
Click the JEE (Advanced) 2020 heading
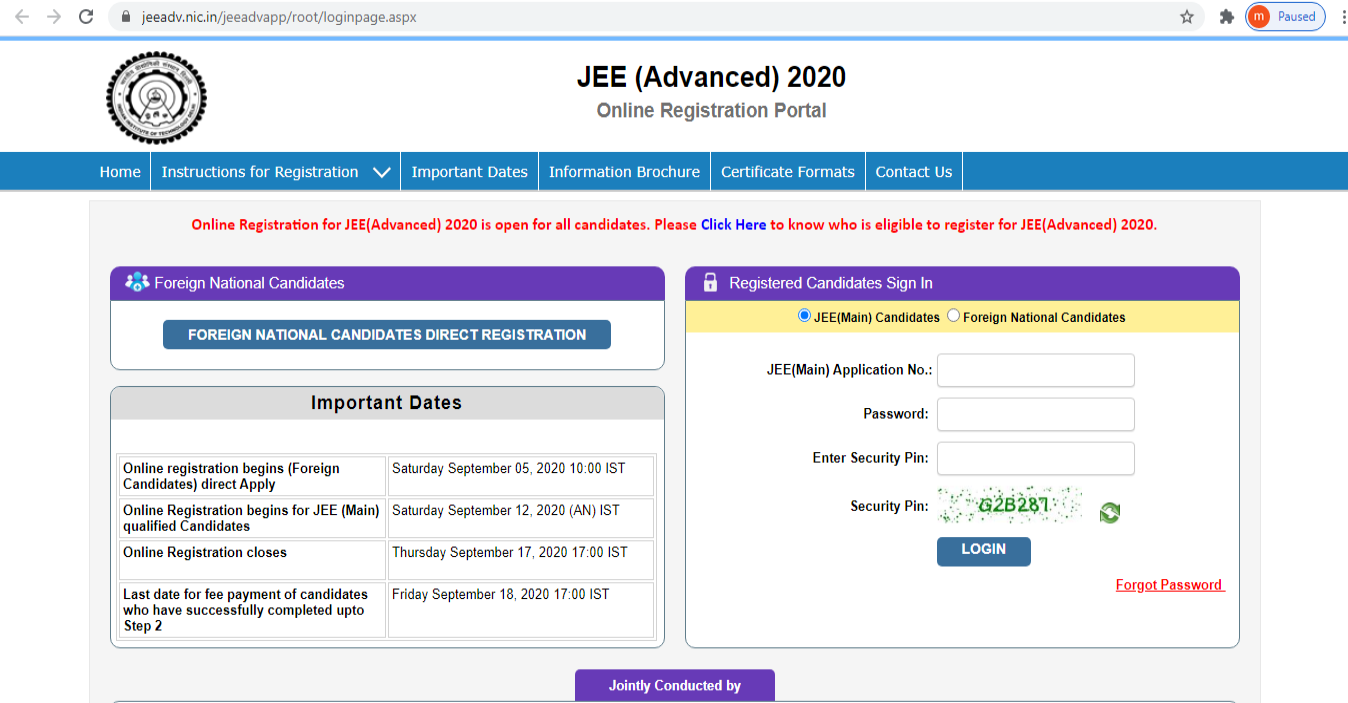click(x=711, y=77)
